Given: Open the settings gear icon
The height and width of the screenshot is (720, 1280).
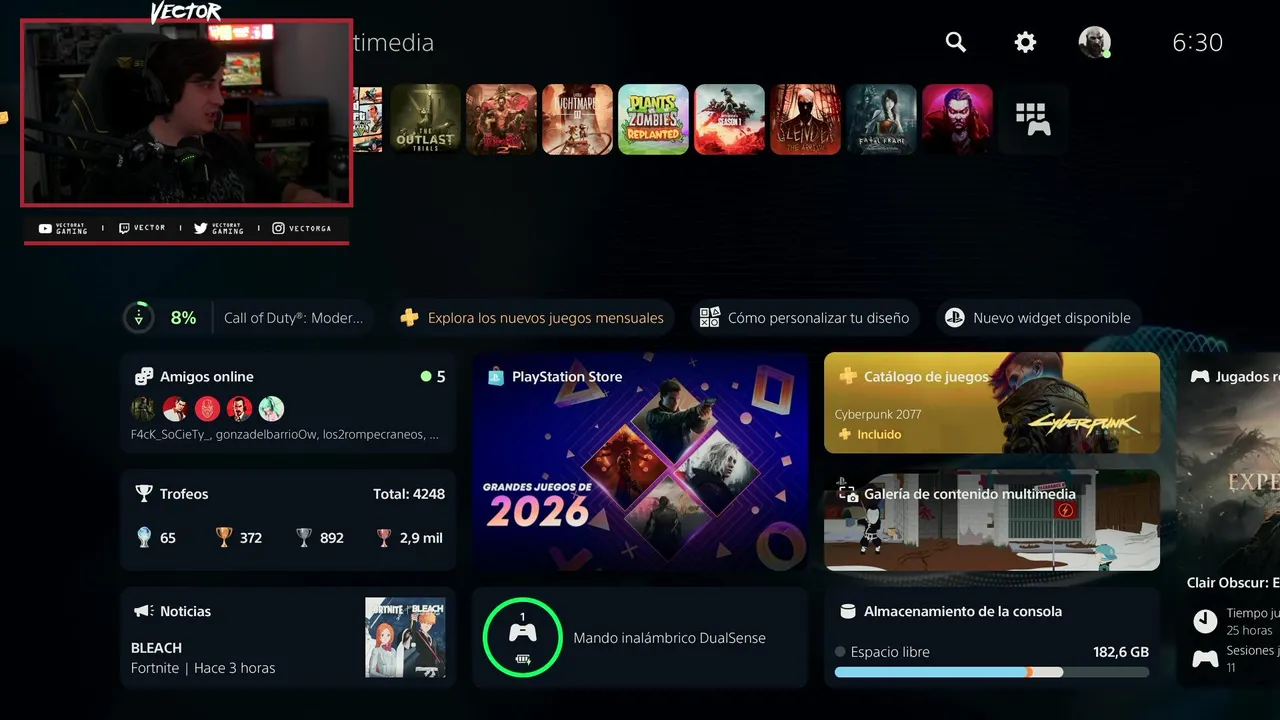Looking at the screenshot, I should pyautogui.click(x=1025, y=42).
